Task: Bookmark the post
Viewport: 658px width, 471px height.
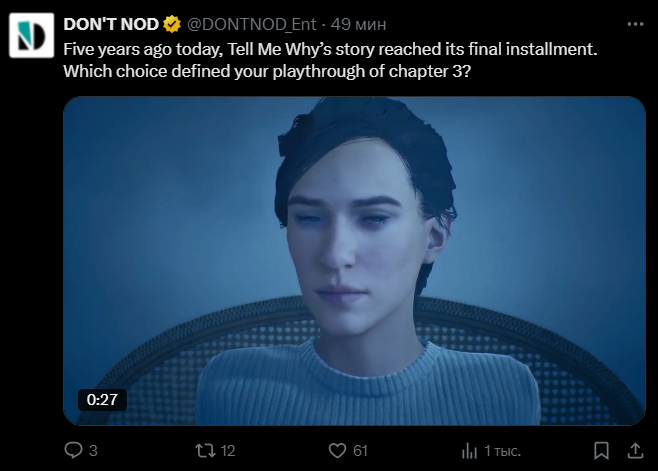Action: coord(601,451)
